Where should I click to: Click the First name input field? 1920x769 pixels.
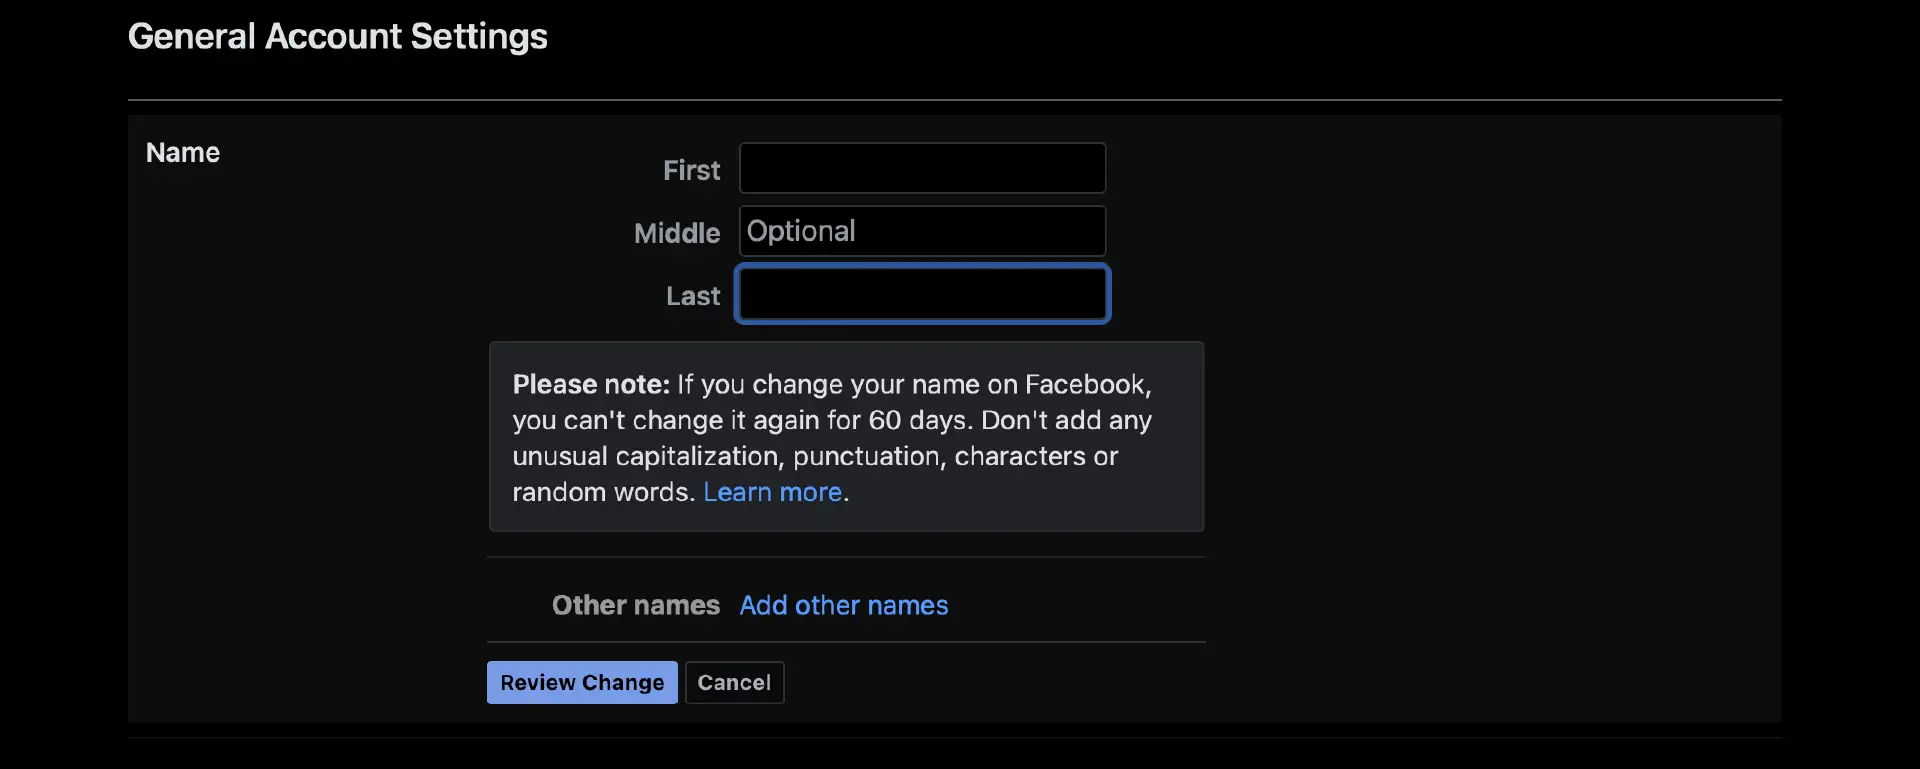(922, 168)
